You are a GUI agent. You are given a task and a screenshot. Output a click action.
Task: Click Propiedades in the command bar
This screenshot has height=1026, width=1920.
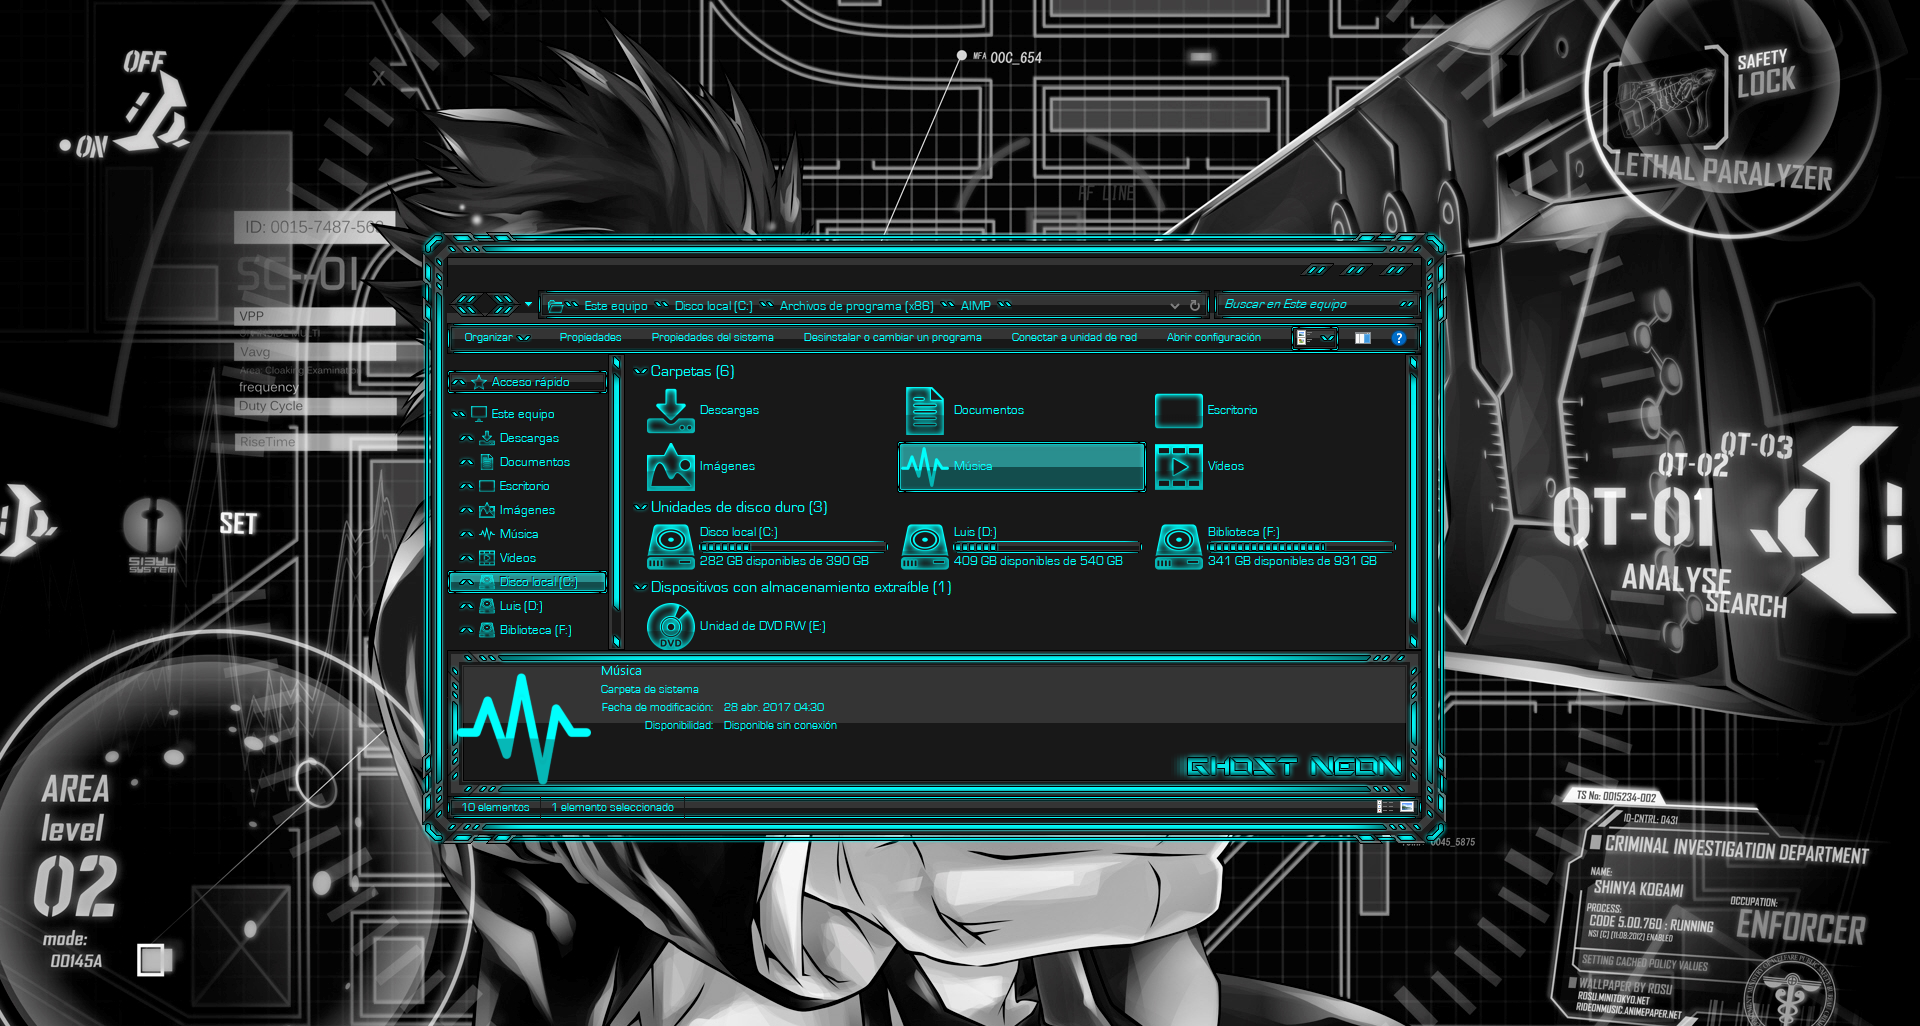(x=590, y=338)
